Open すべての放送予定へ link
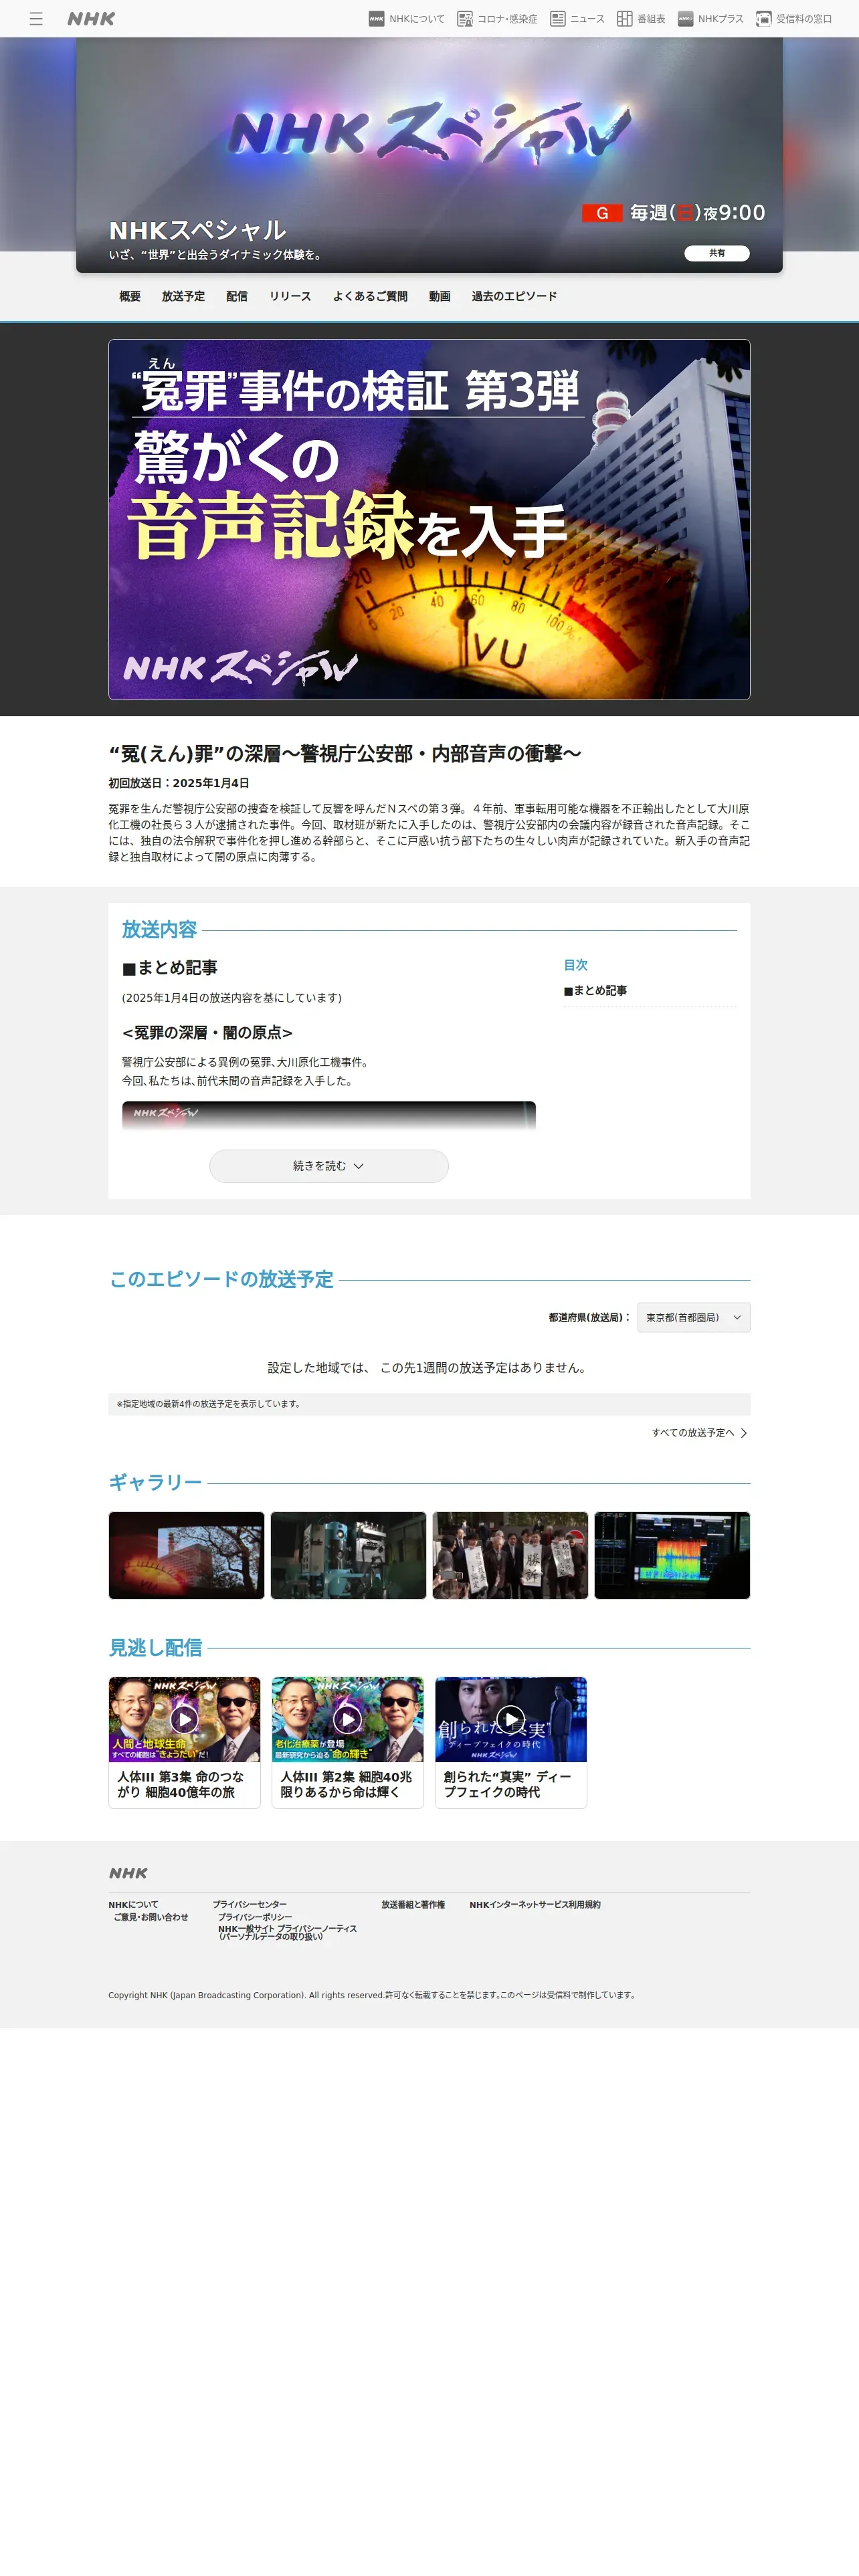 click(x=693, y=1433)
